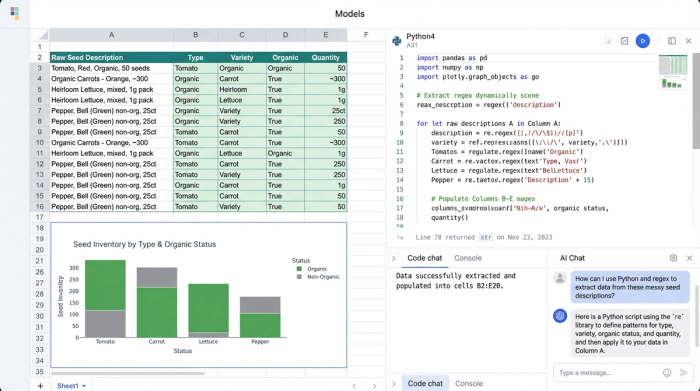
Task: Click the Python logo beside Python4
Action: point(396,41)
